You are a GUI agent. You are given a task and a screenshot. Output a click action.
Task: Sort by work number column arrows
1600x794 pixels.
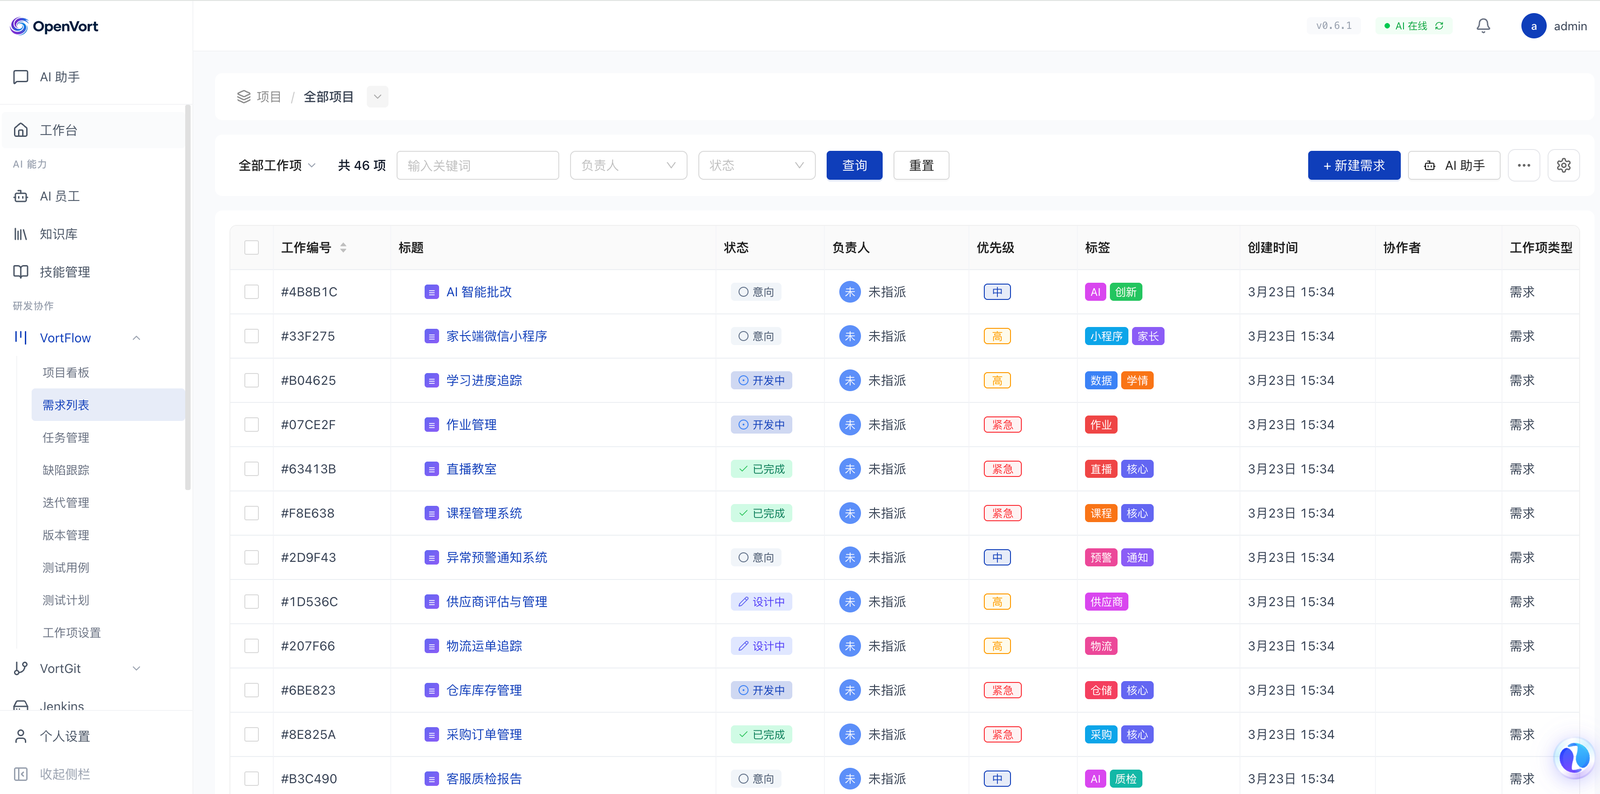pos(343,248)
